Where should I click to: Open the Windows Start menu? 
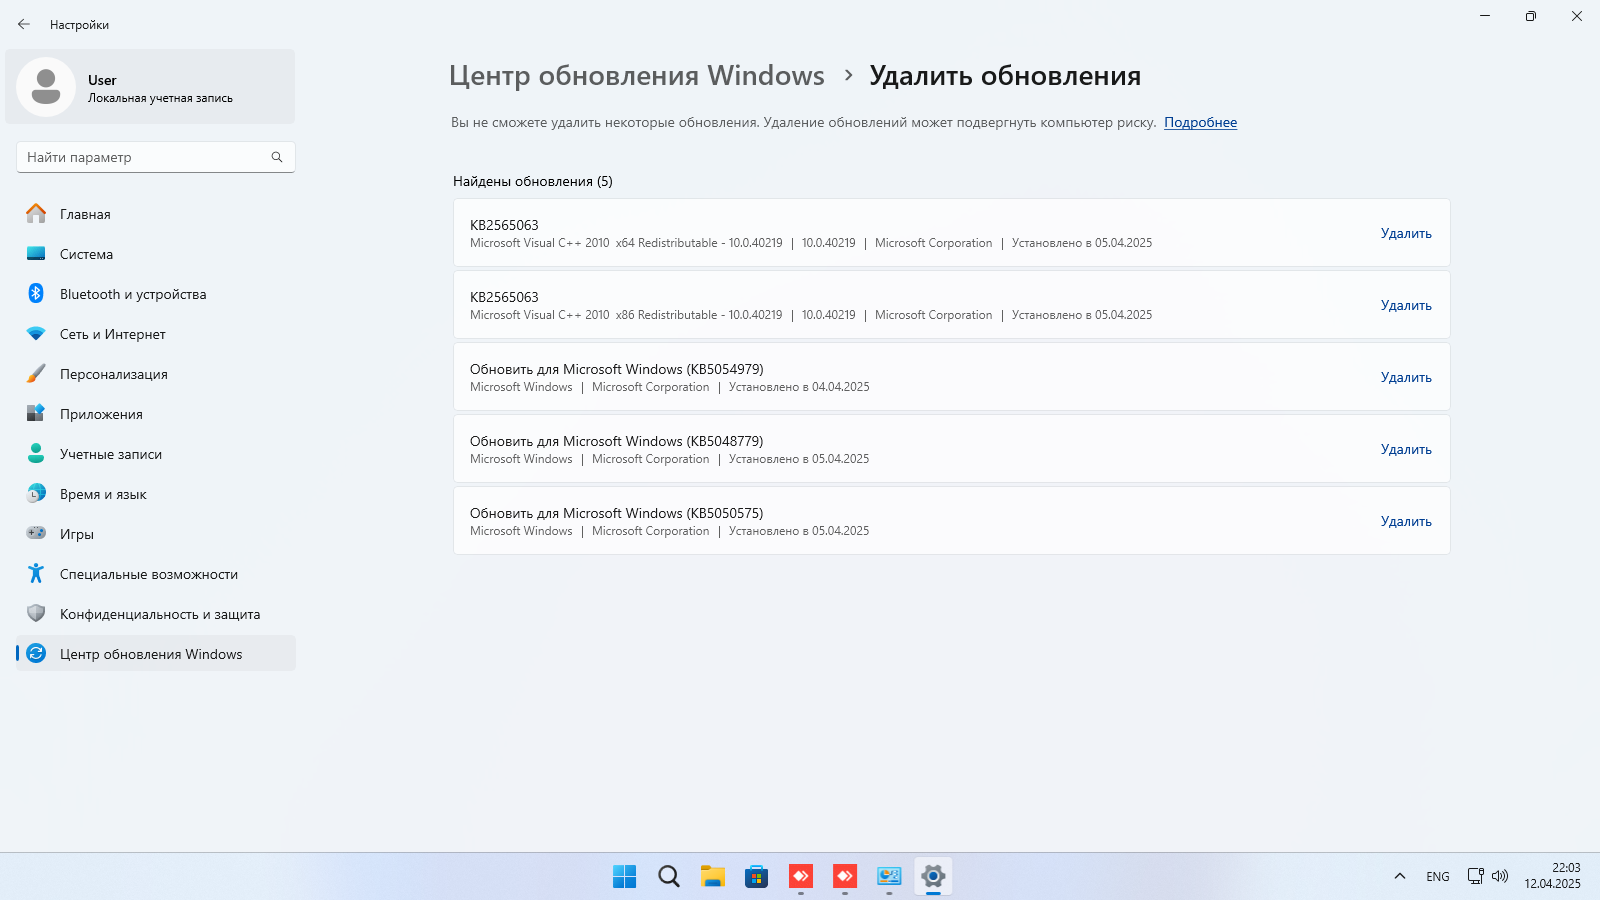coord(625,877)
